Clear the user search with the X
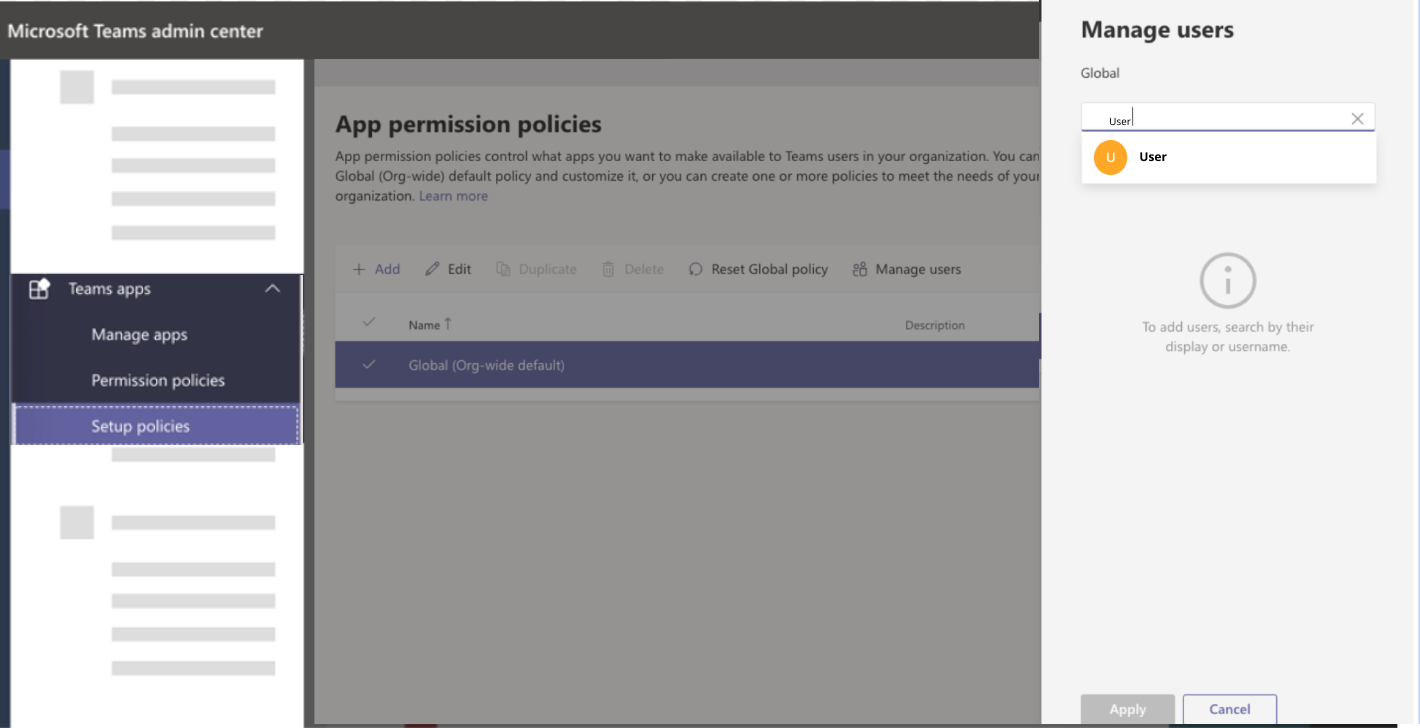The height and width of the screenshot is (728, 1420). 1357,118
